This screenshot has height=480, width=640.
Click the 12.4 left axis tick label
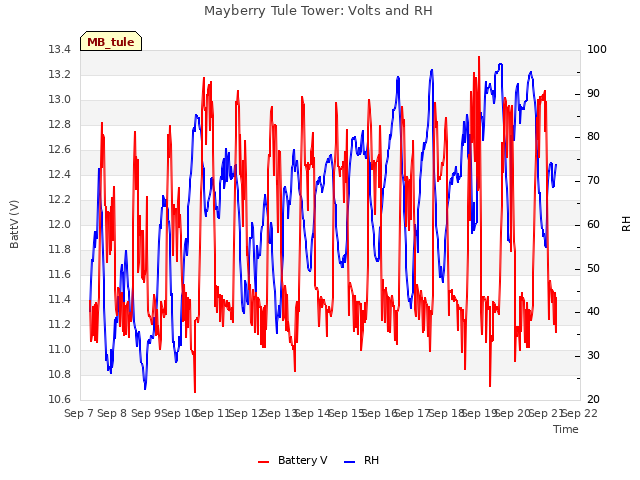click(x=60, y=175)
